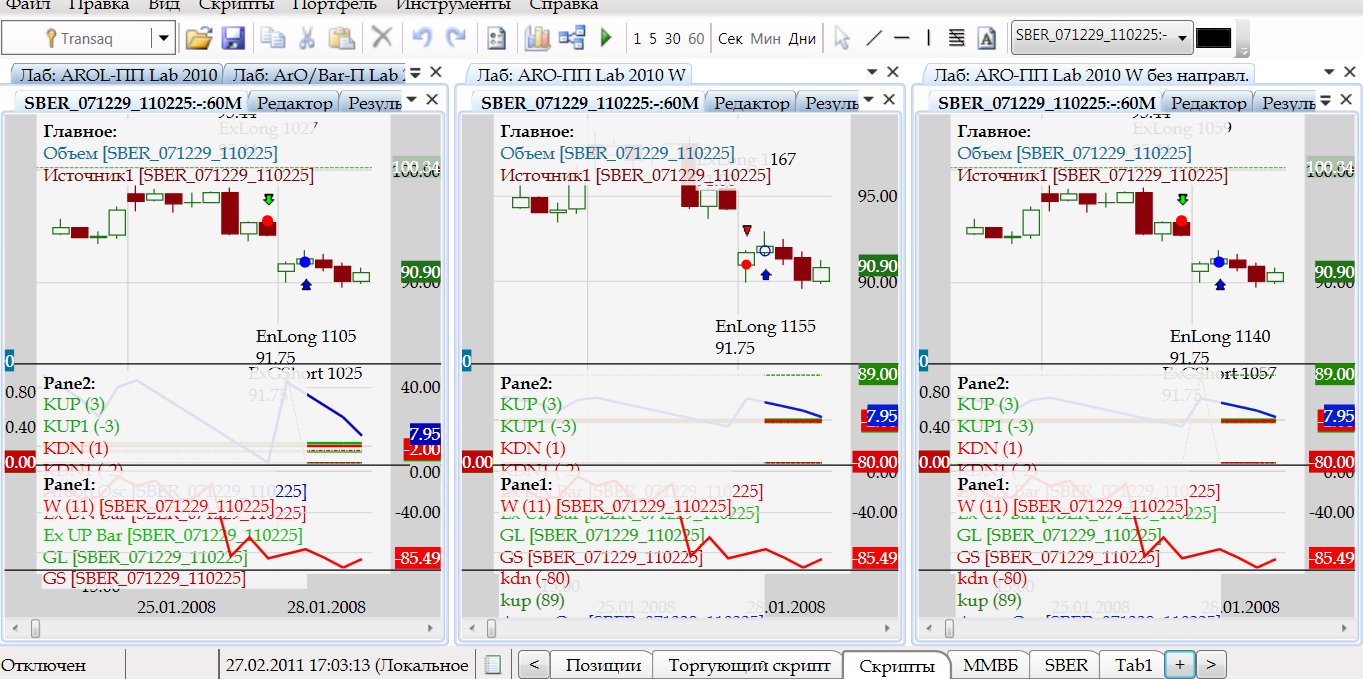Switch to Лаб: ArO/Bar-П Lab tab
Viewport: 1363px width, 679px height.
point(316,74)
